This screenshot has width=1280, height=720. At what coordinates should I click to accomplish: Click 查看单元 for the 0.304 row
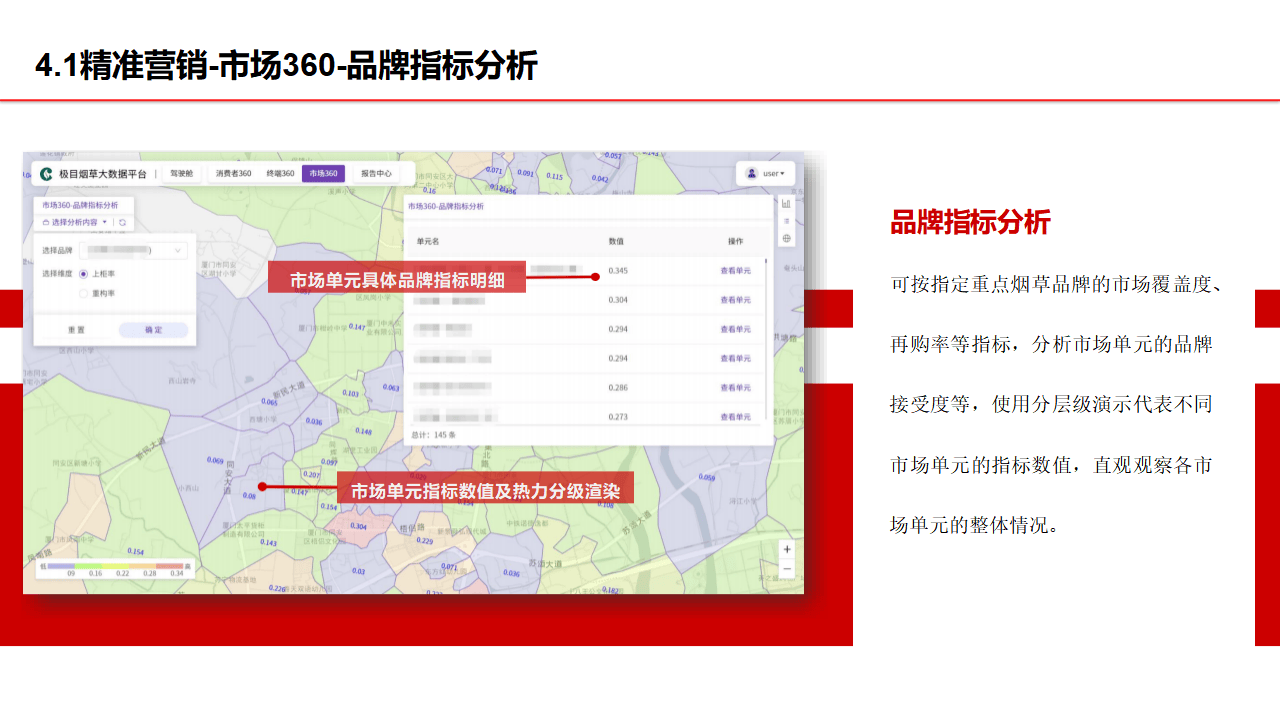pyautogui.click(x=735, y=300)
